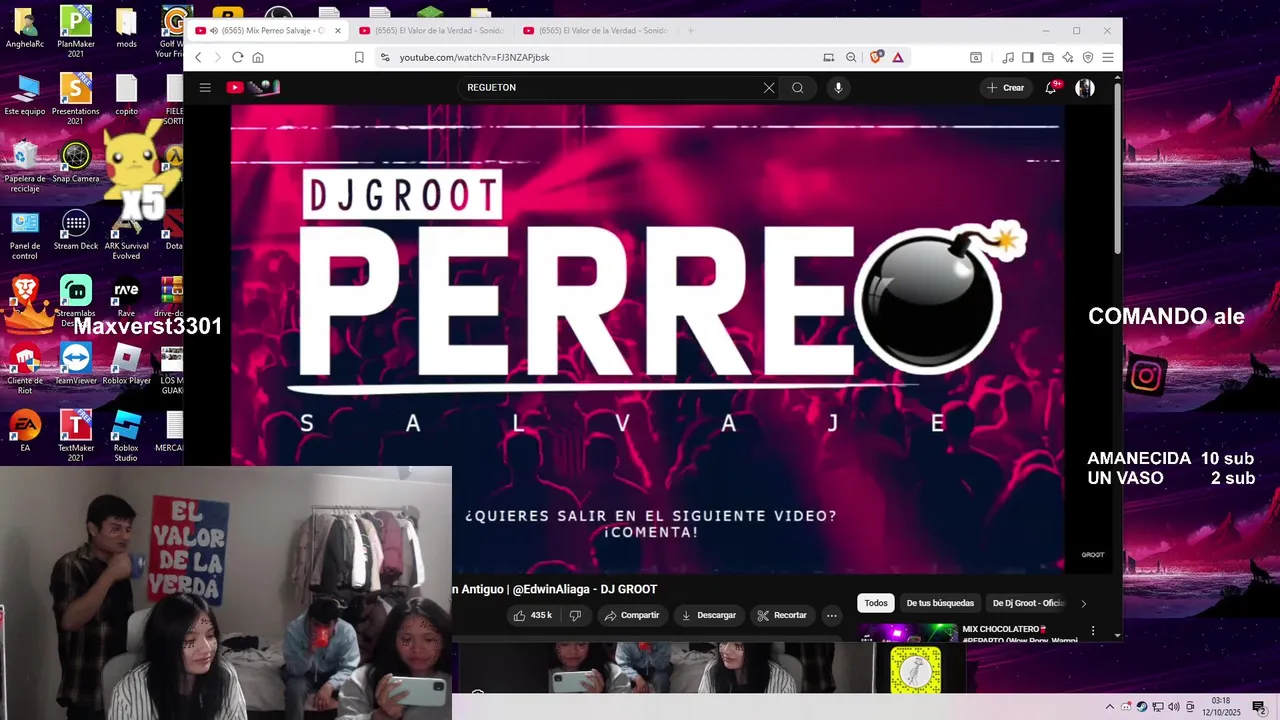Show hidden system tray icons
Viewport: 1280px width, 720px height.
click(1109, 707)
